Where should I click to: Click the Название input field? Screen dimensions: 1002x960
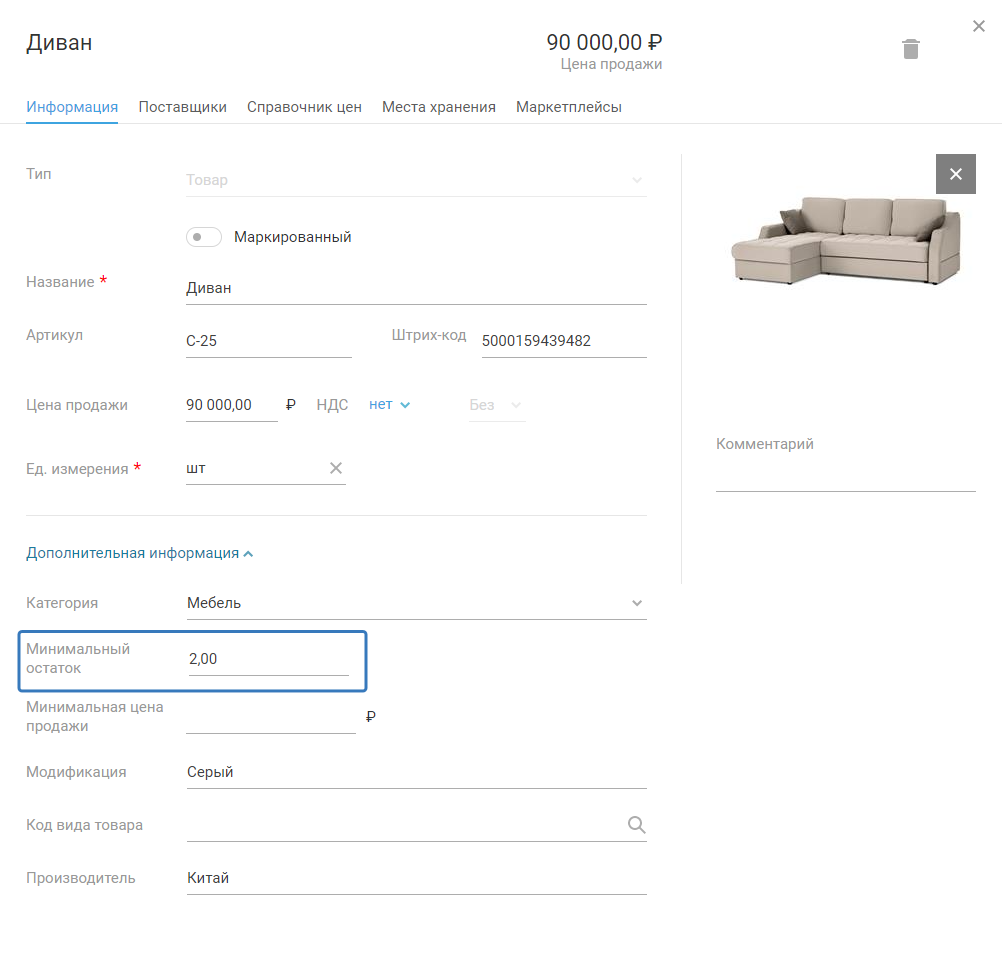(415, 288)
